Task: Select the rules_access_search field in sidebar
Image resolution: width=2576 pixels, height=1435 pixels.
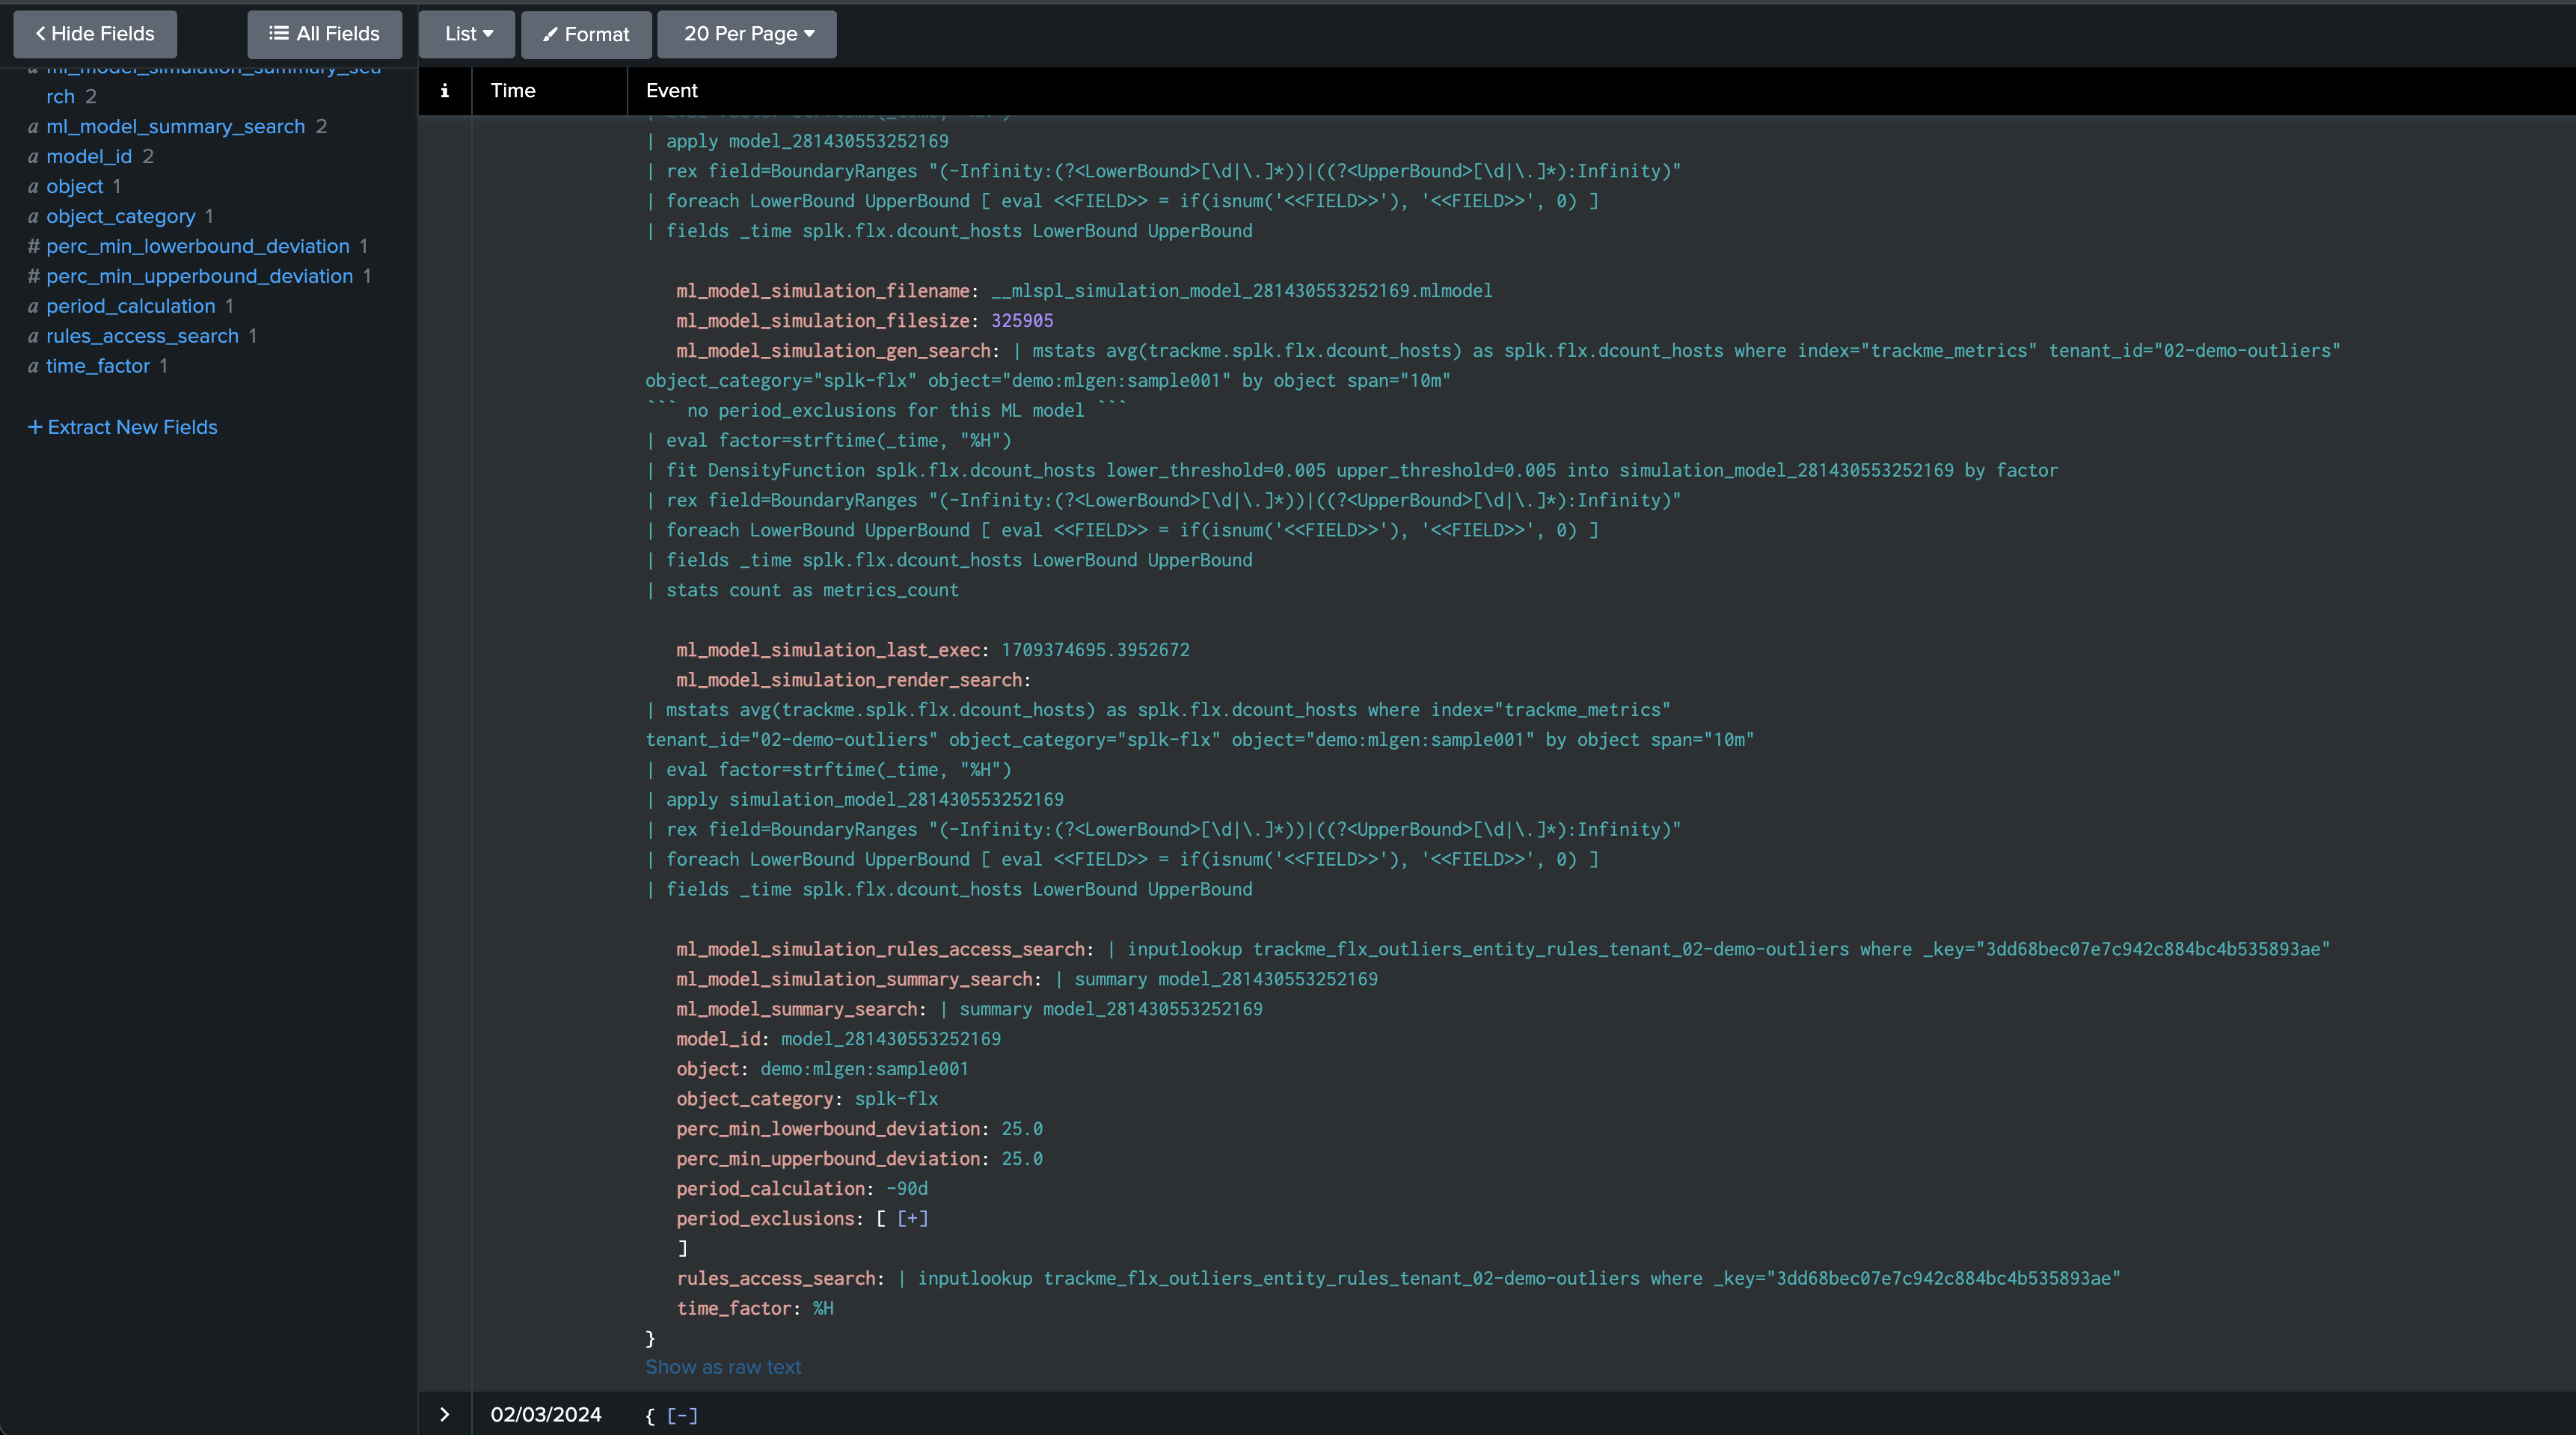Action: [x=142, y=336]
